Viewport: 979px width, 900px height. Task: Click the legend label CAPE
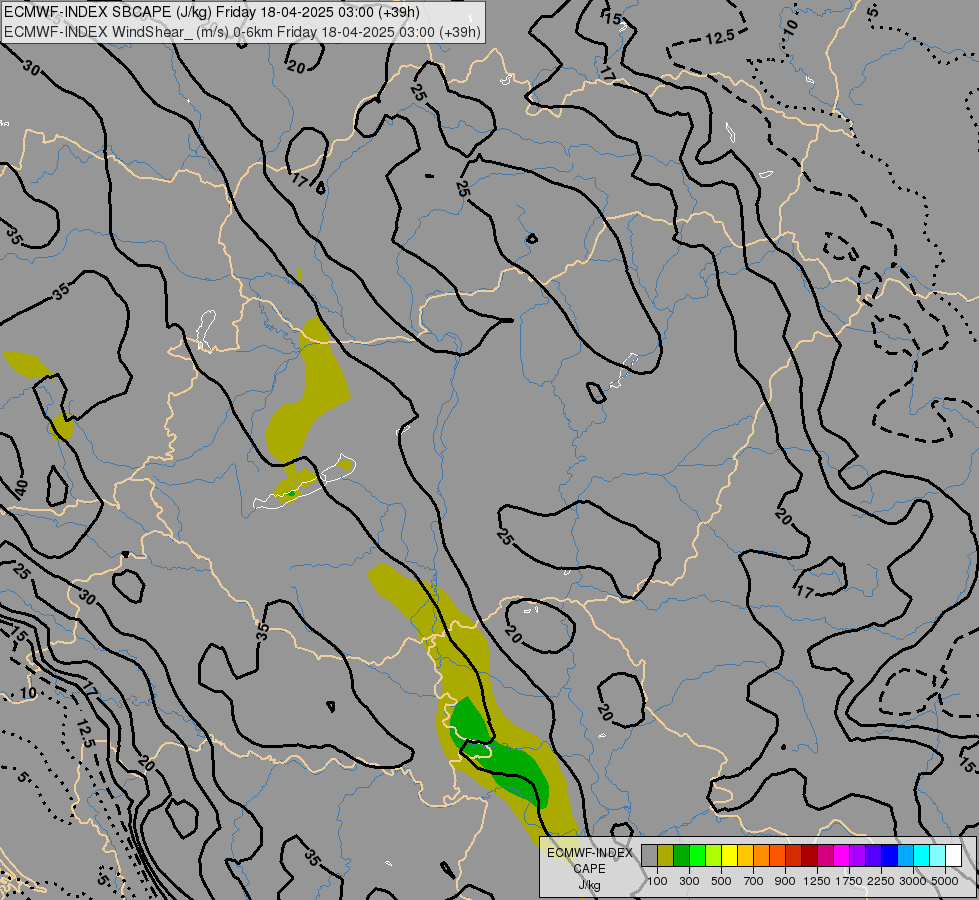[x=589, y=869]
